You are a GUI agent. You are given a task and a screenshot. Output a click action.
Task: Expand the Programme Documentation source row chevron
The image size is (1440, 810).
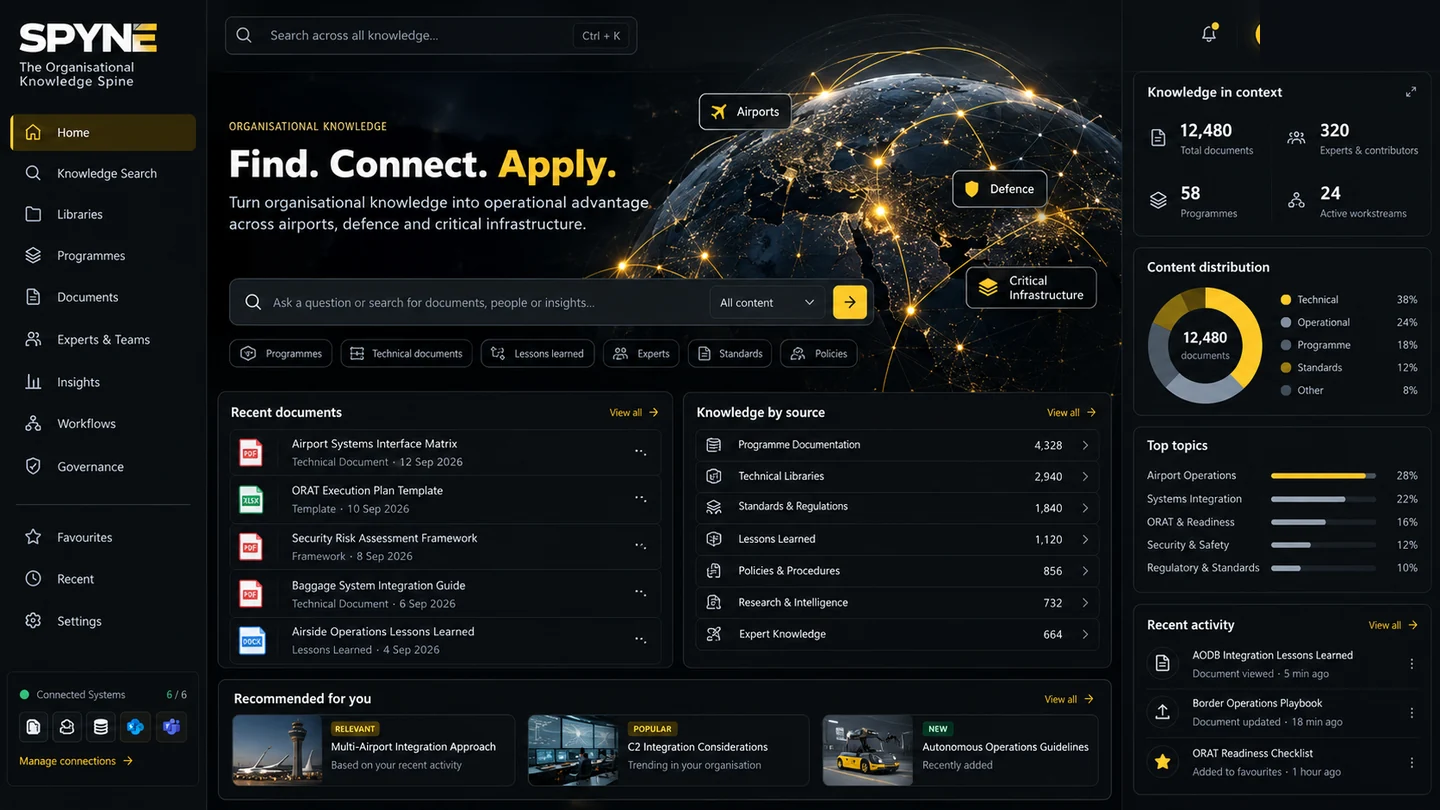coord(1085,445)
